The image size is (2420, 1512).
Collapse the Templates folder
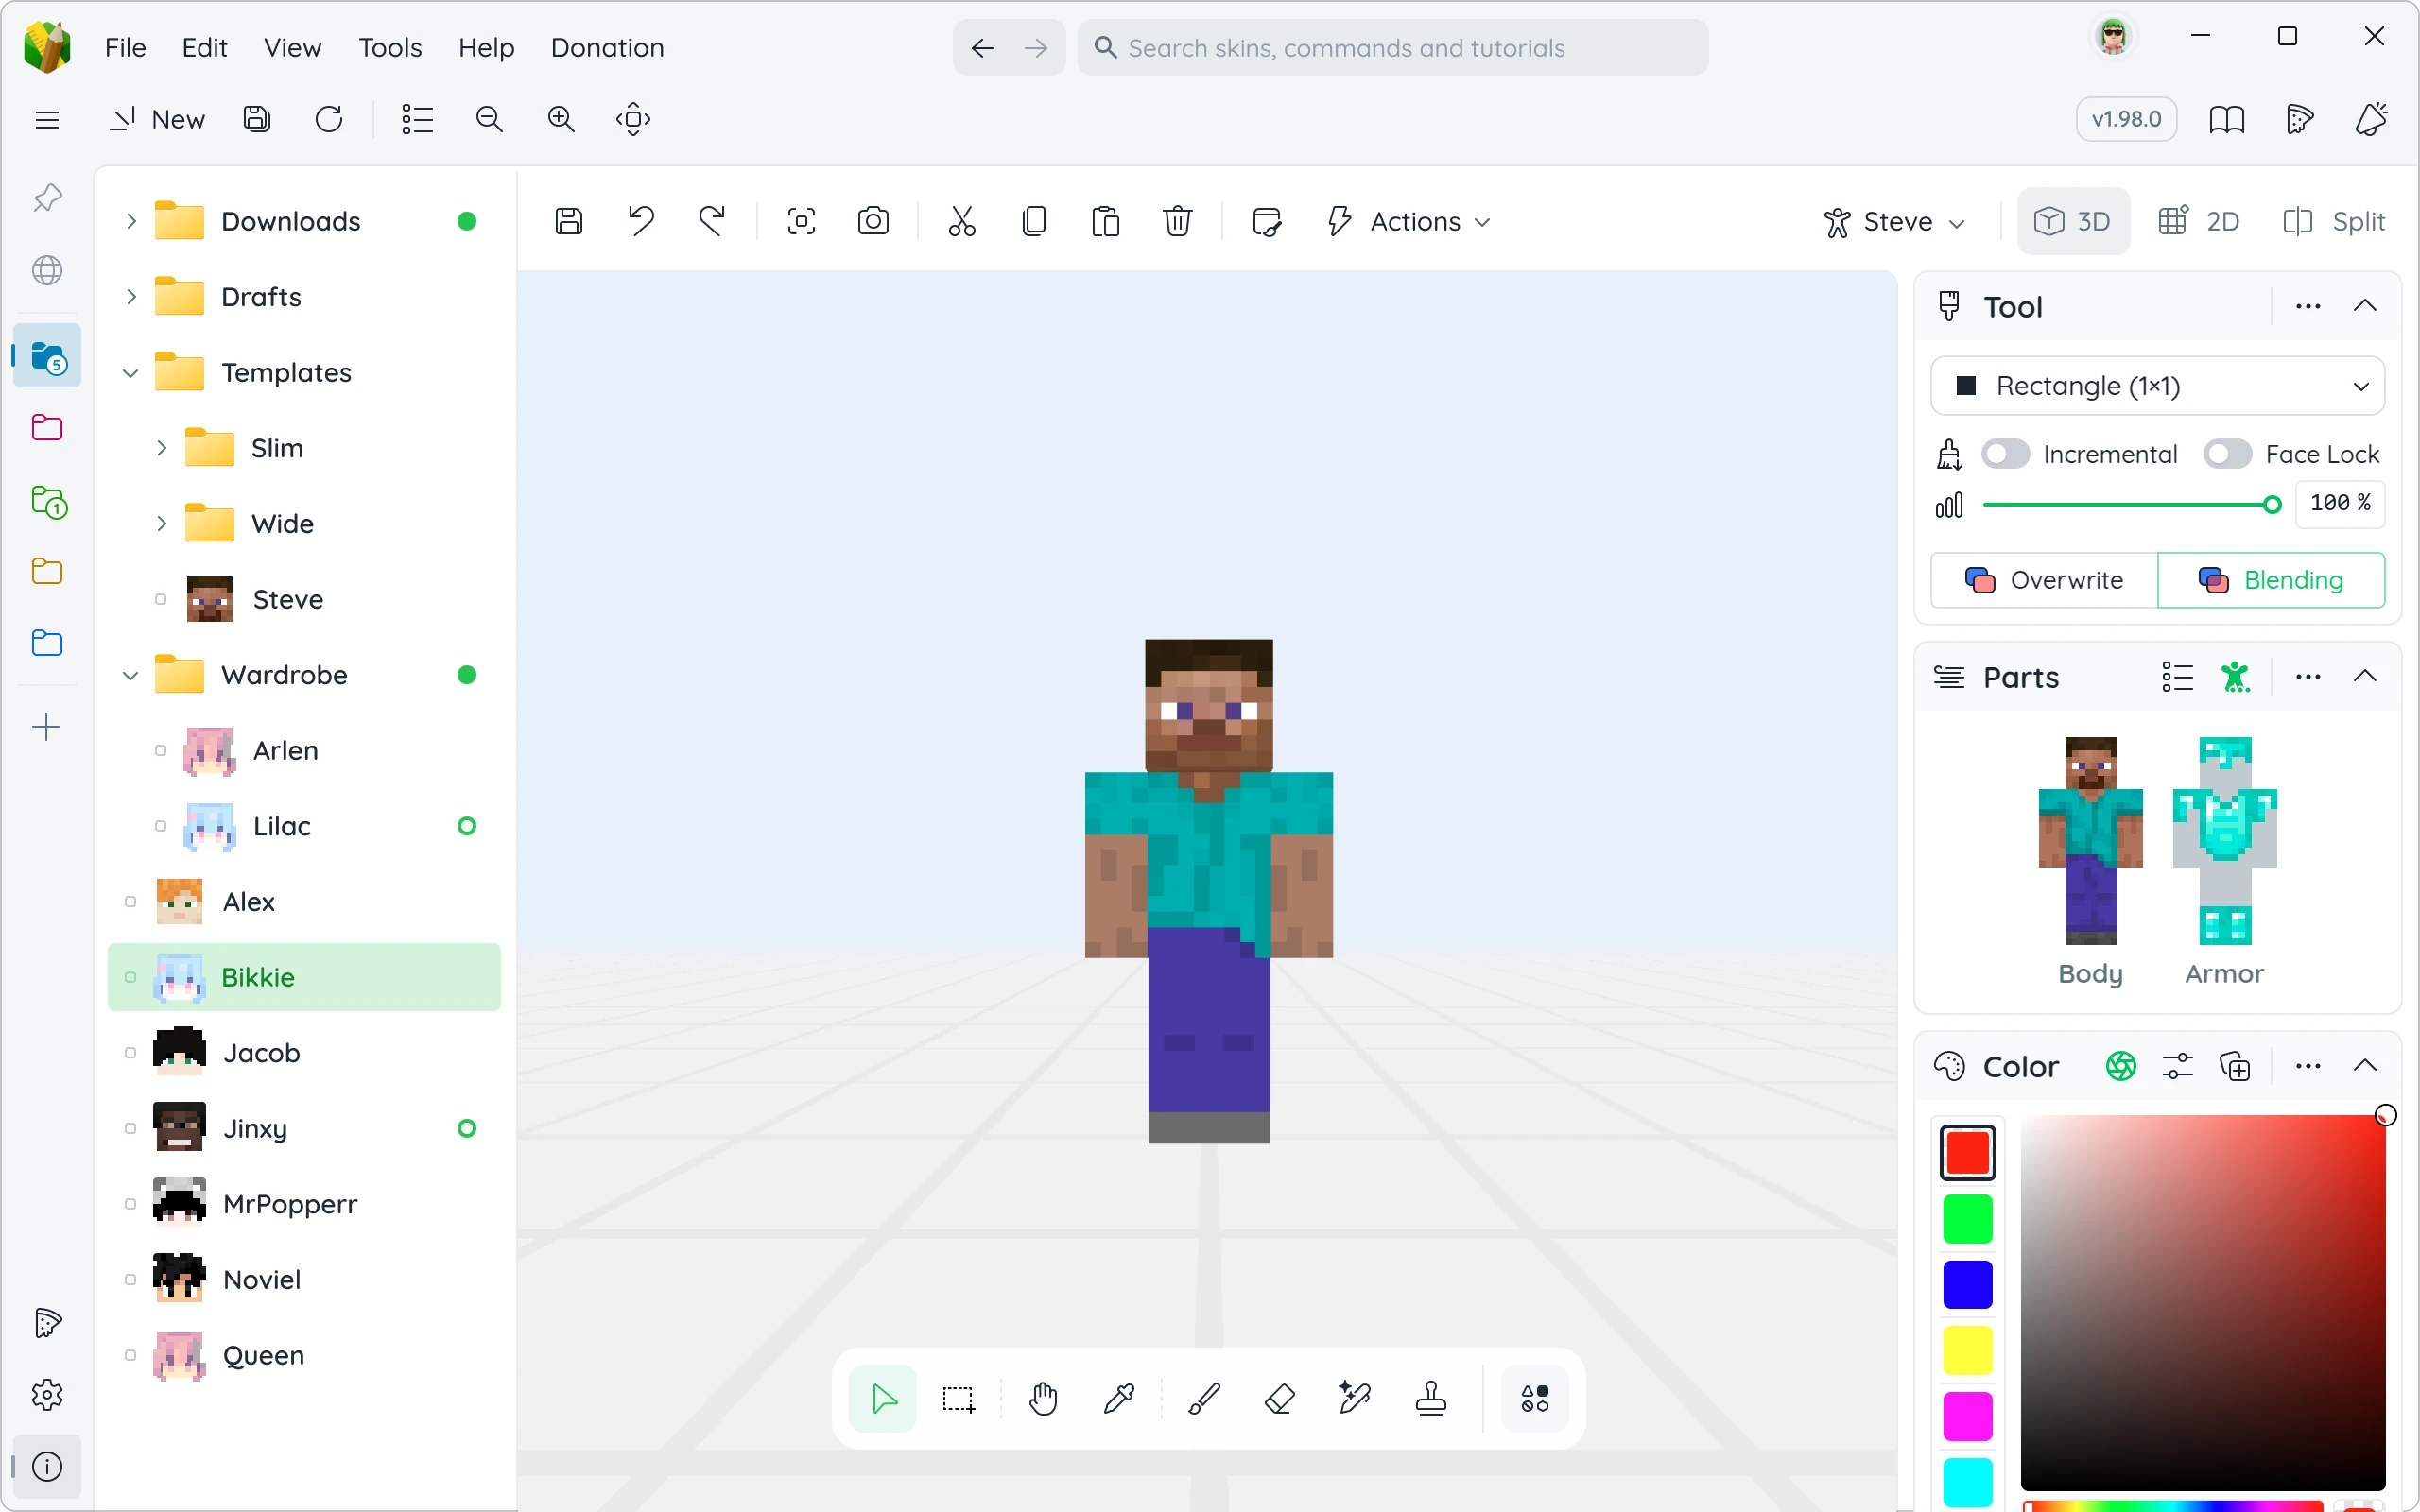(130, 373)
